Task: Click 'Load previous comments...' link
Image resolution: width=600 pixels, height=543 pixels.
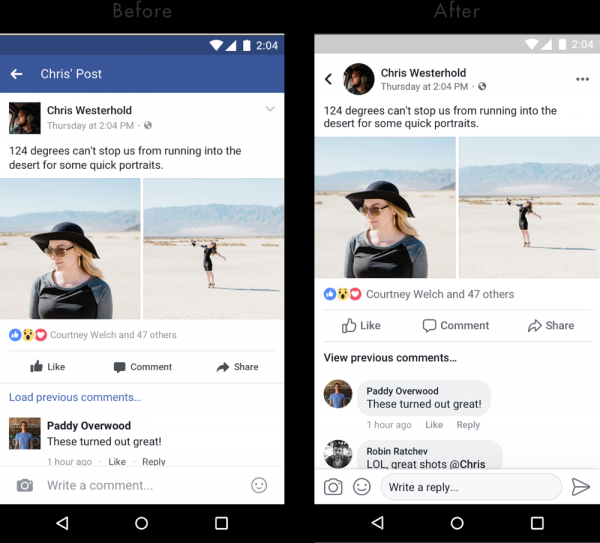Action: (75, 397)
